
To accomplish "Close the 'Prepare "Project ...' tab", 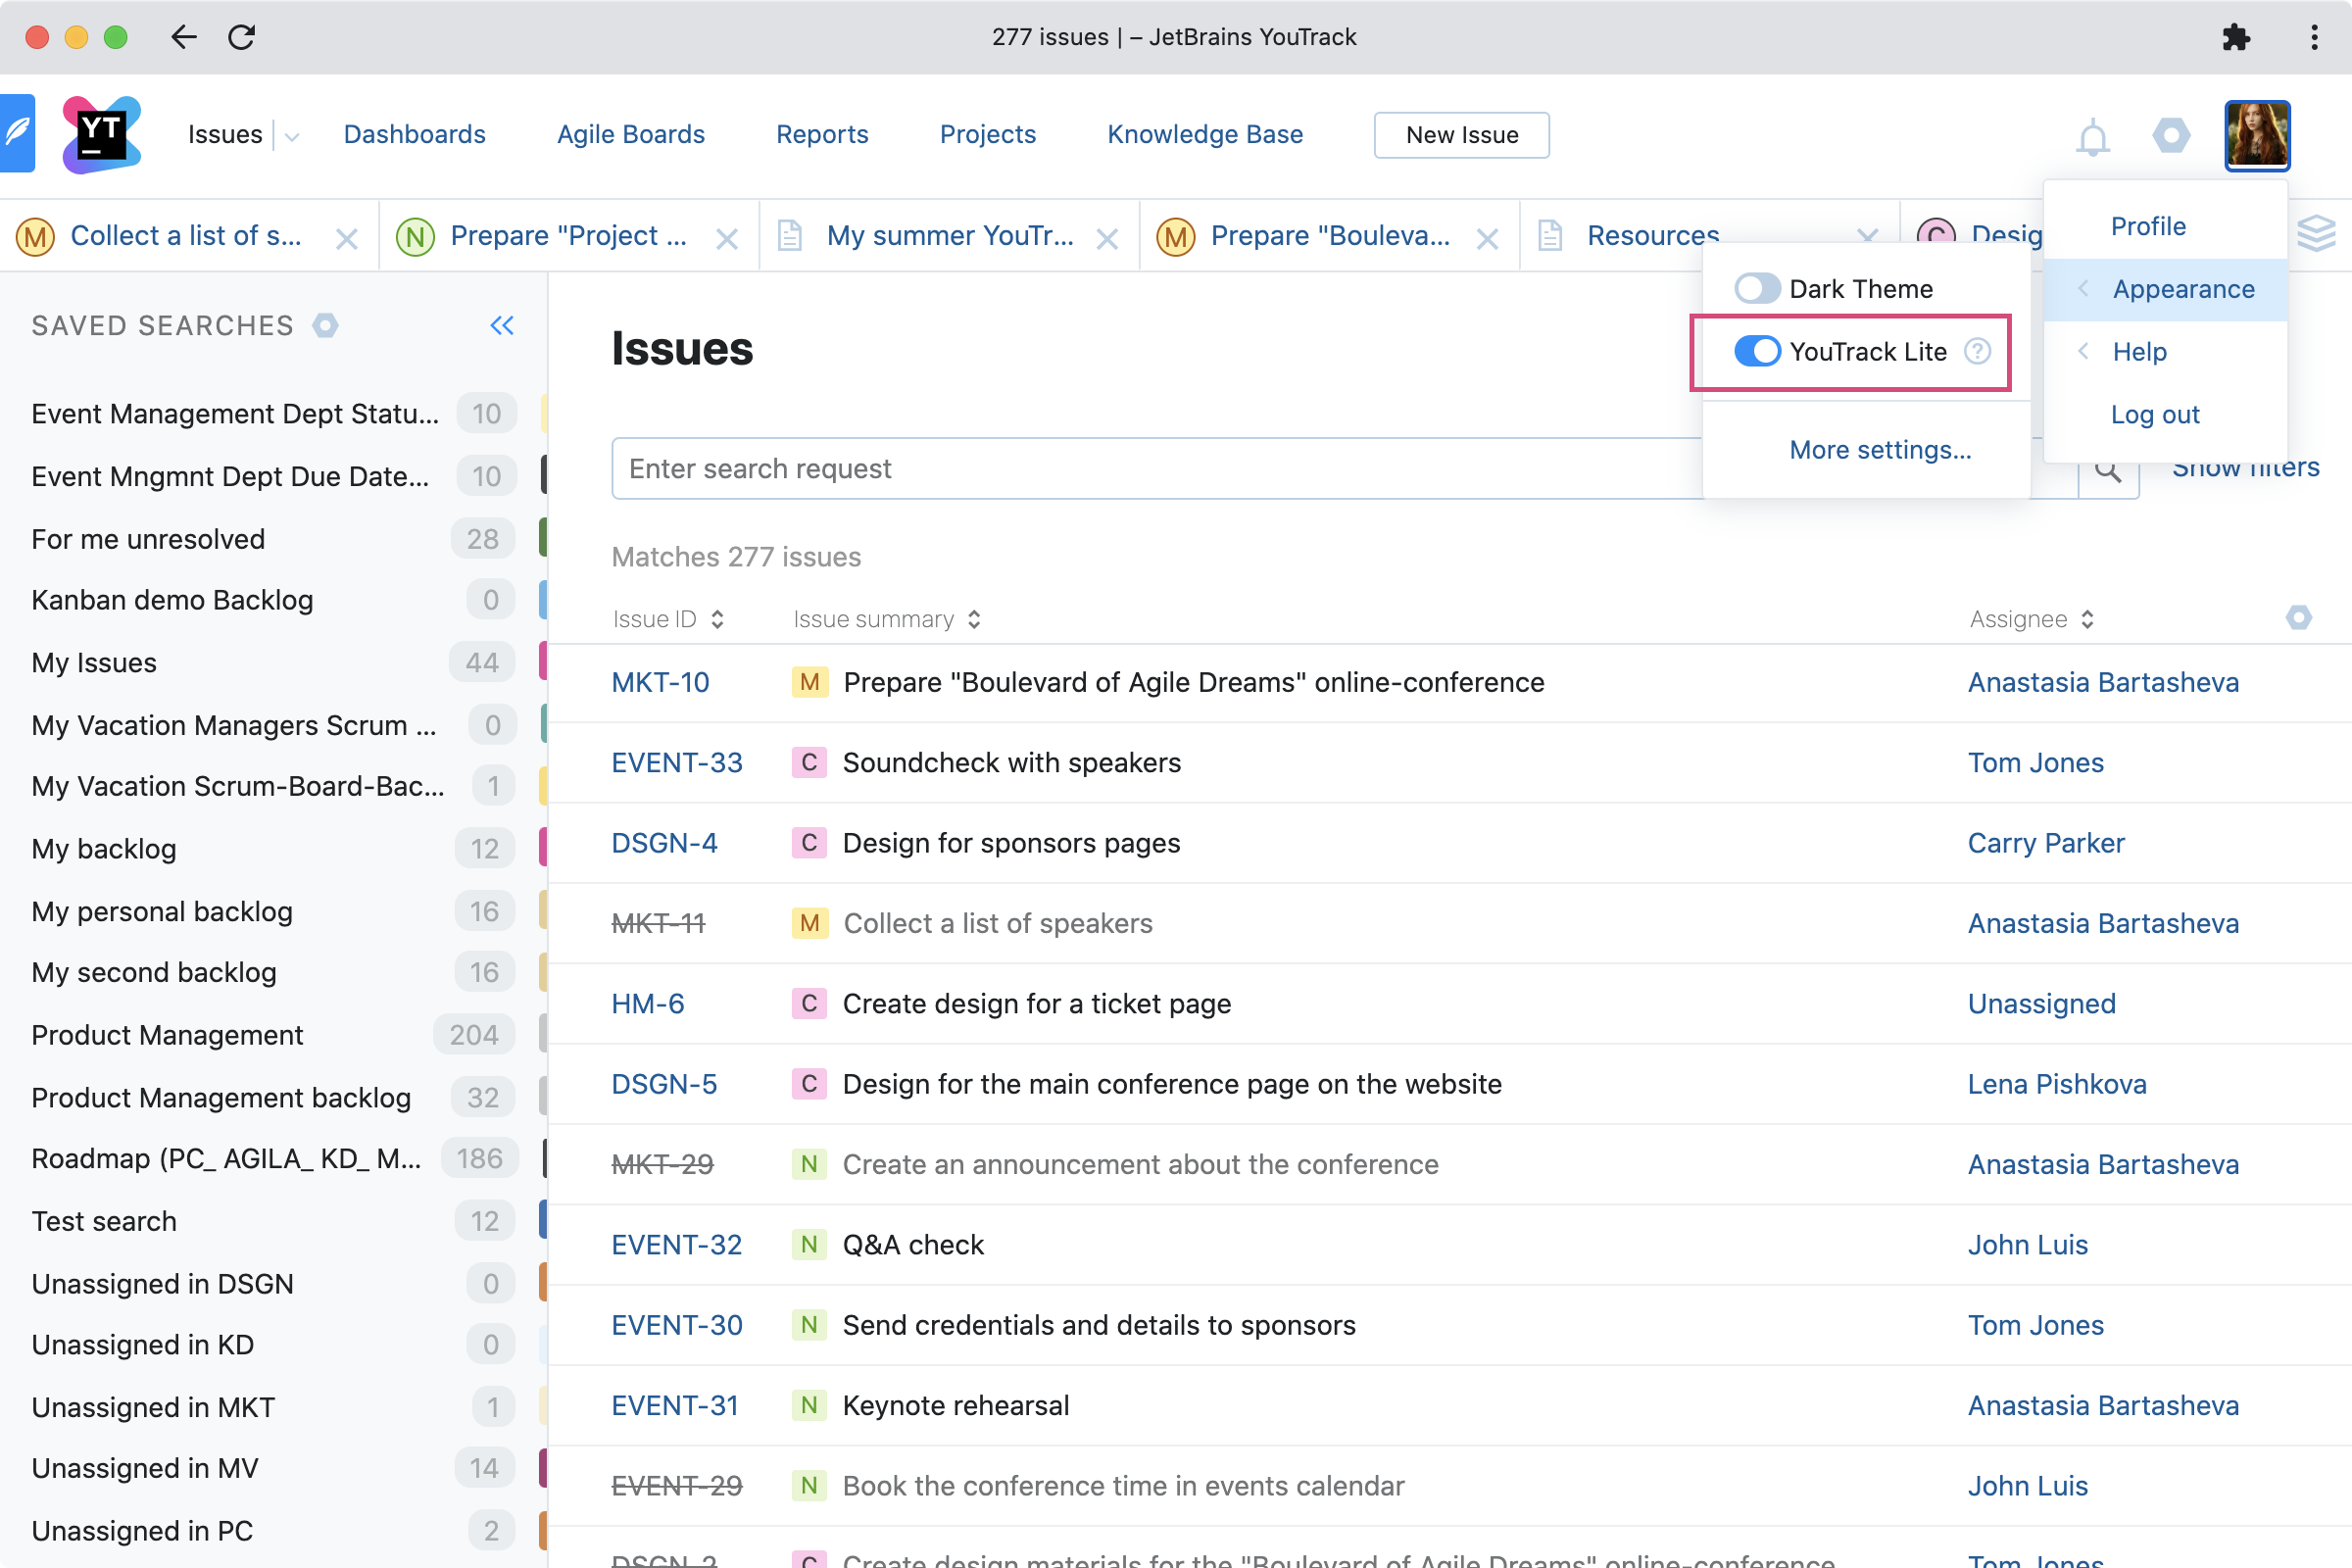I will (727, 238).
